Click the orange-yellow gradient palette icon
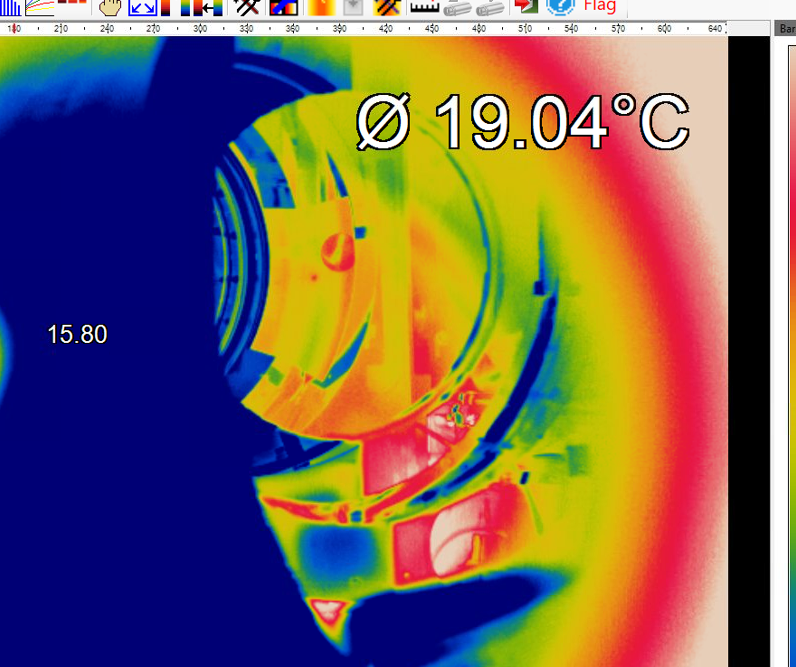 click(x=322, y=7)
